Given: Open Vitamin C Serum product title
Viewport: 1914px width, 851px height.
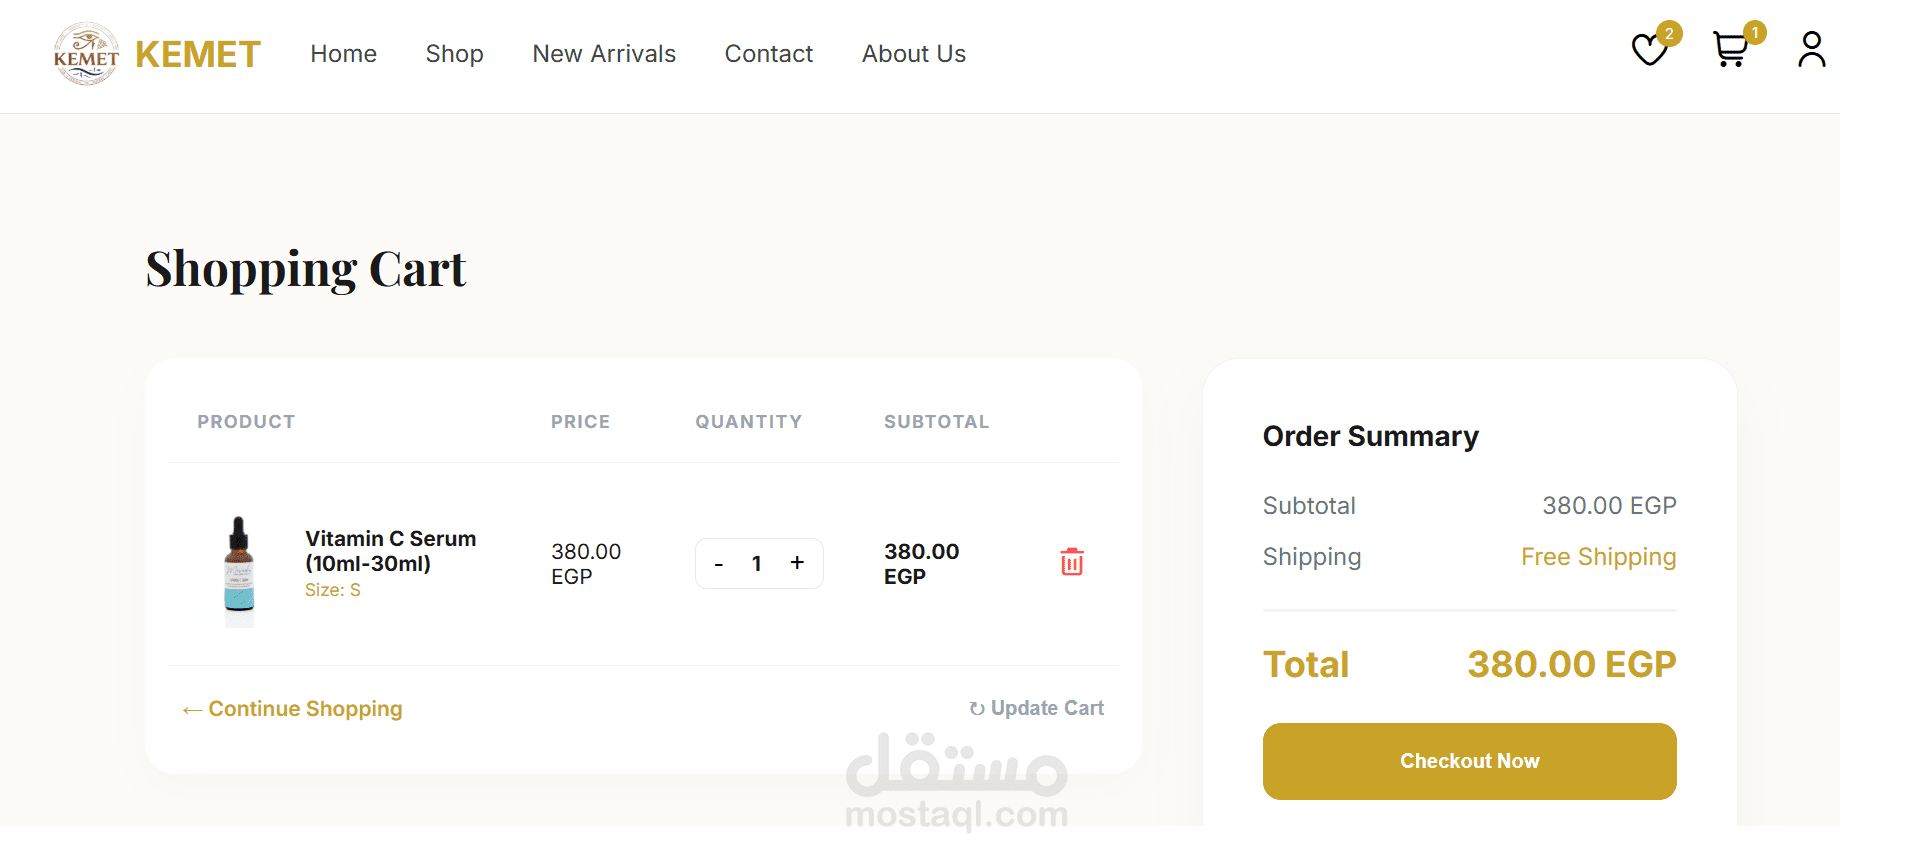Looking at the screenshot, I should (390, 551).
